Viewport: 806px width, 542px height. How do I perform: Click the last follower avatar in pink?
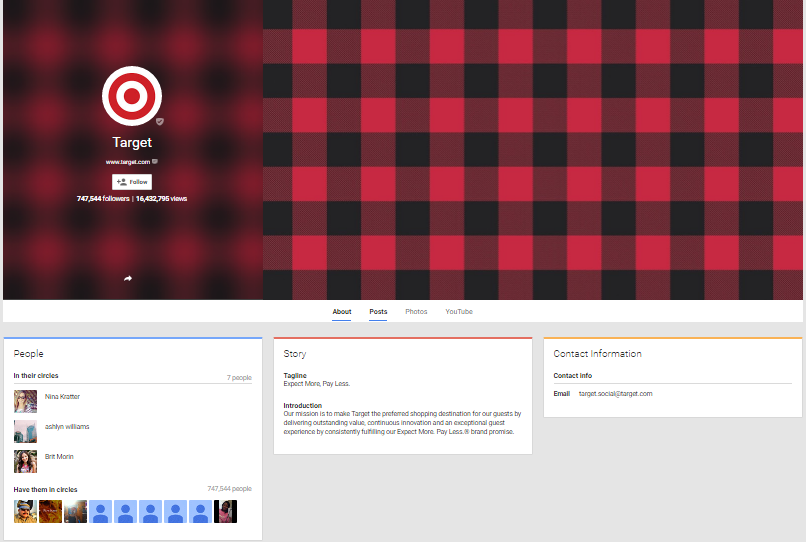226,512
